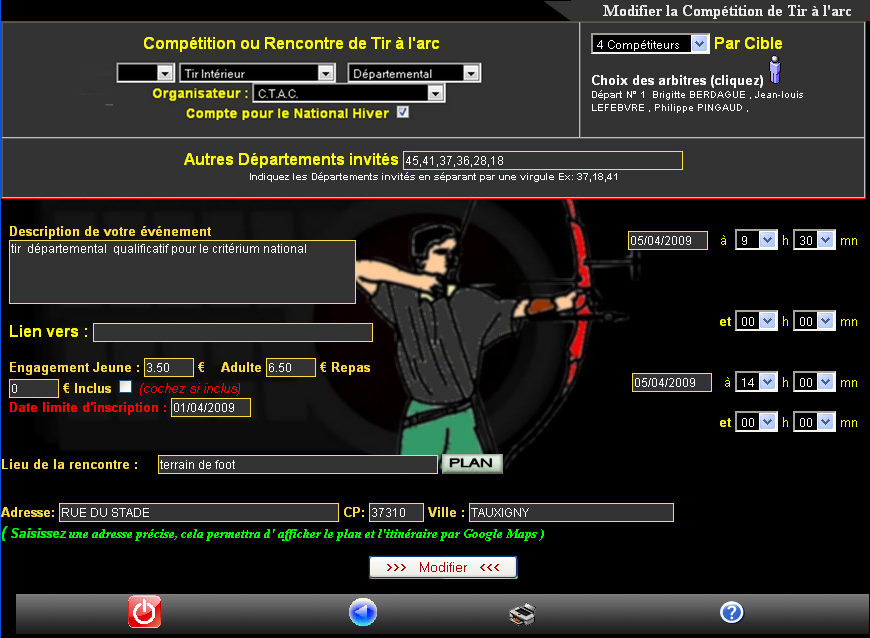This screenshot has width=870, height=638.
Task: Click the Autres Départements invités field
Action: [x=542, y=161]
